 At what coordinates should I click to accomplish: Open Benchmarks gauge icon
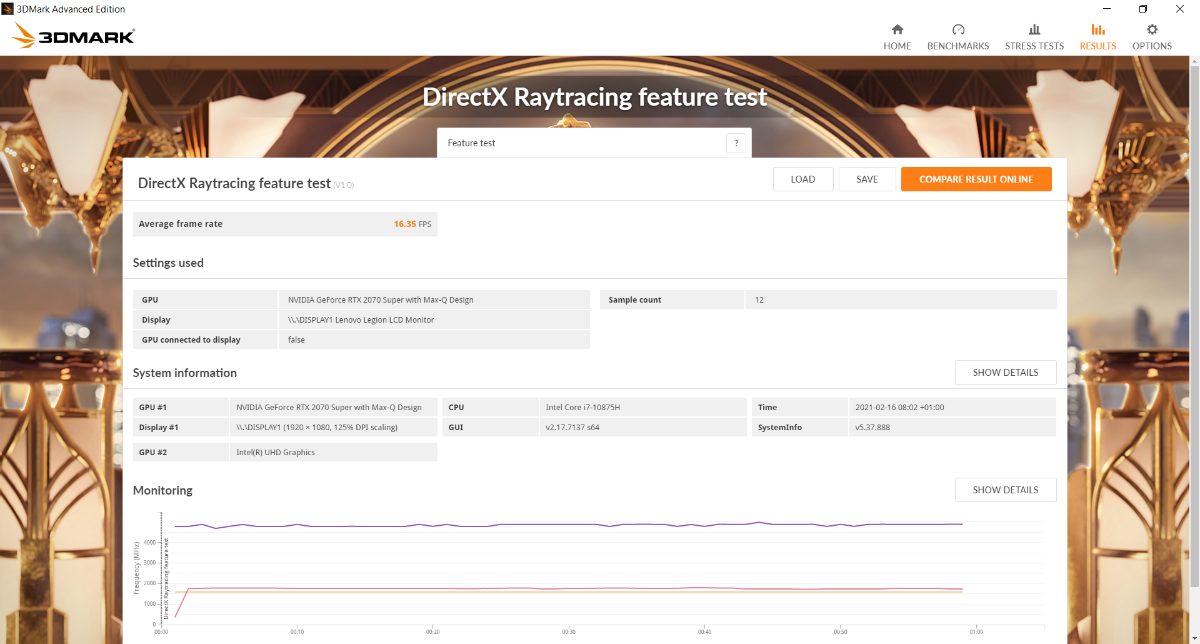tap(958, 30)
